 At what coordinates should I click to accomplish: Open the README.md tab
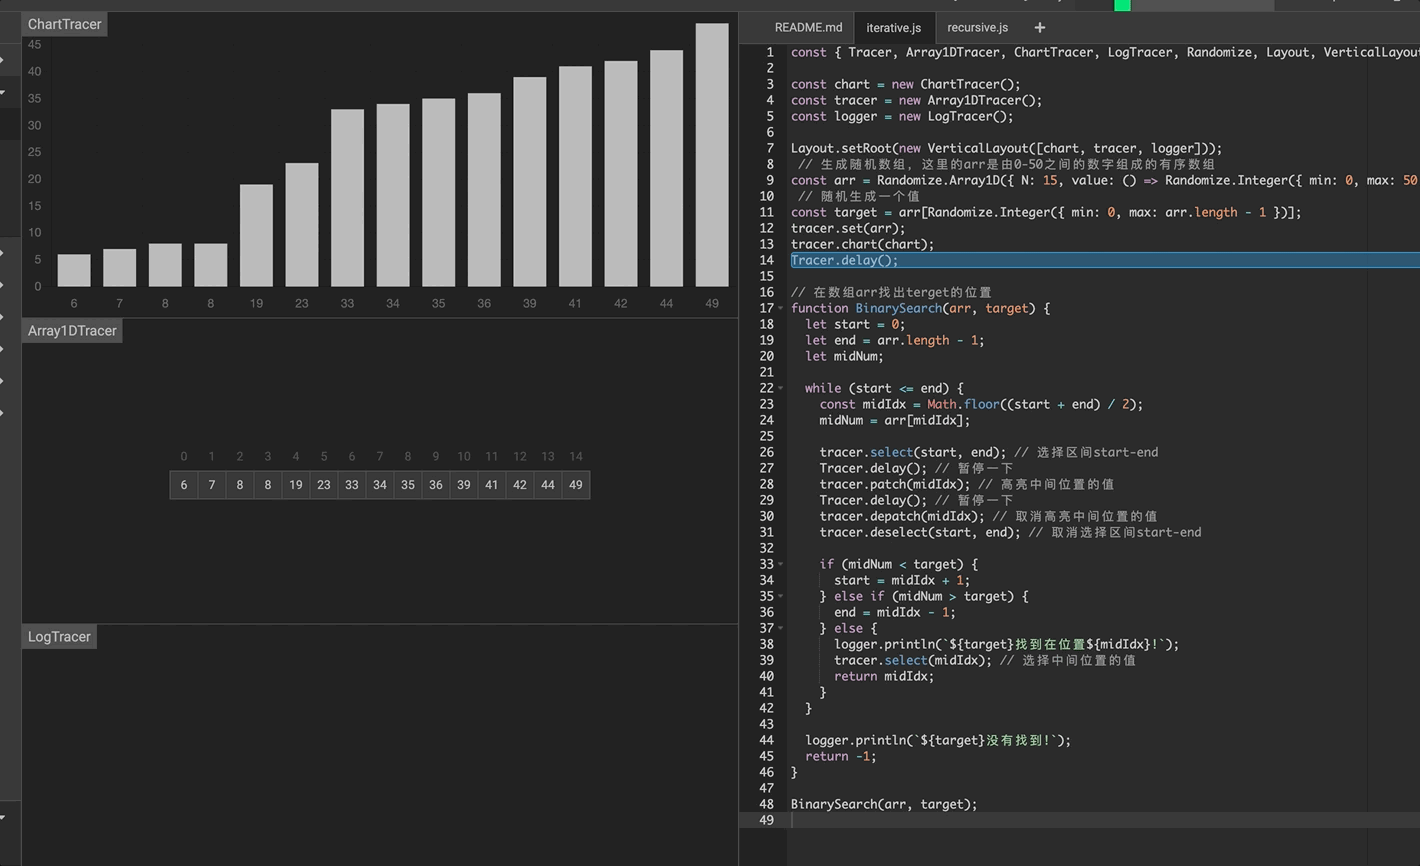808,28
